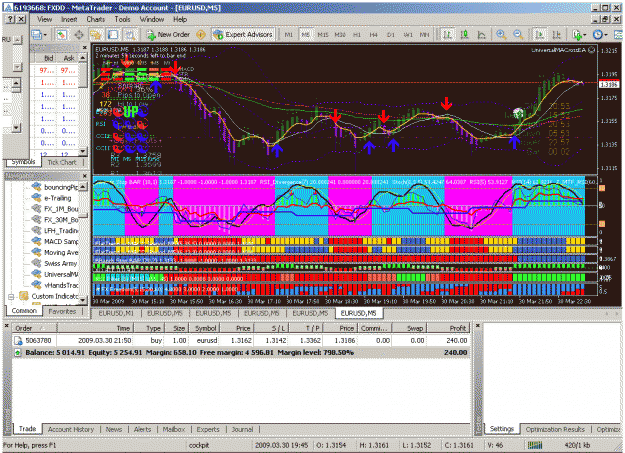Select the M1 timeframe
This screenshot has height=453, width=625.
289,35
